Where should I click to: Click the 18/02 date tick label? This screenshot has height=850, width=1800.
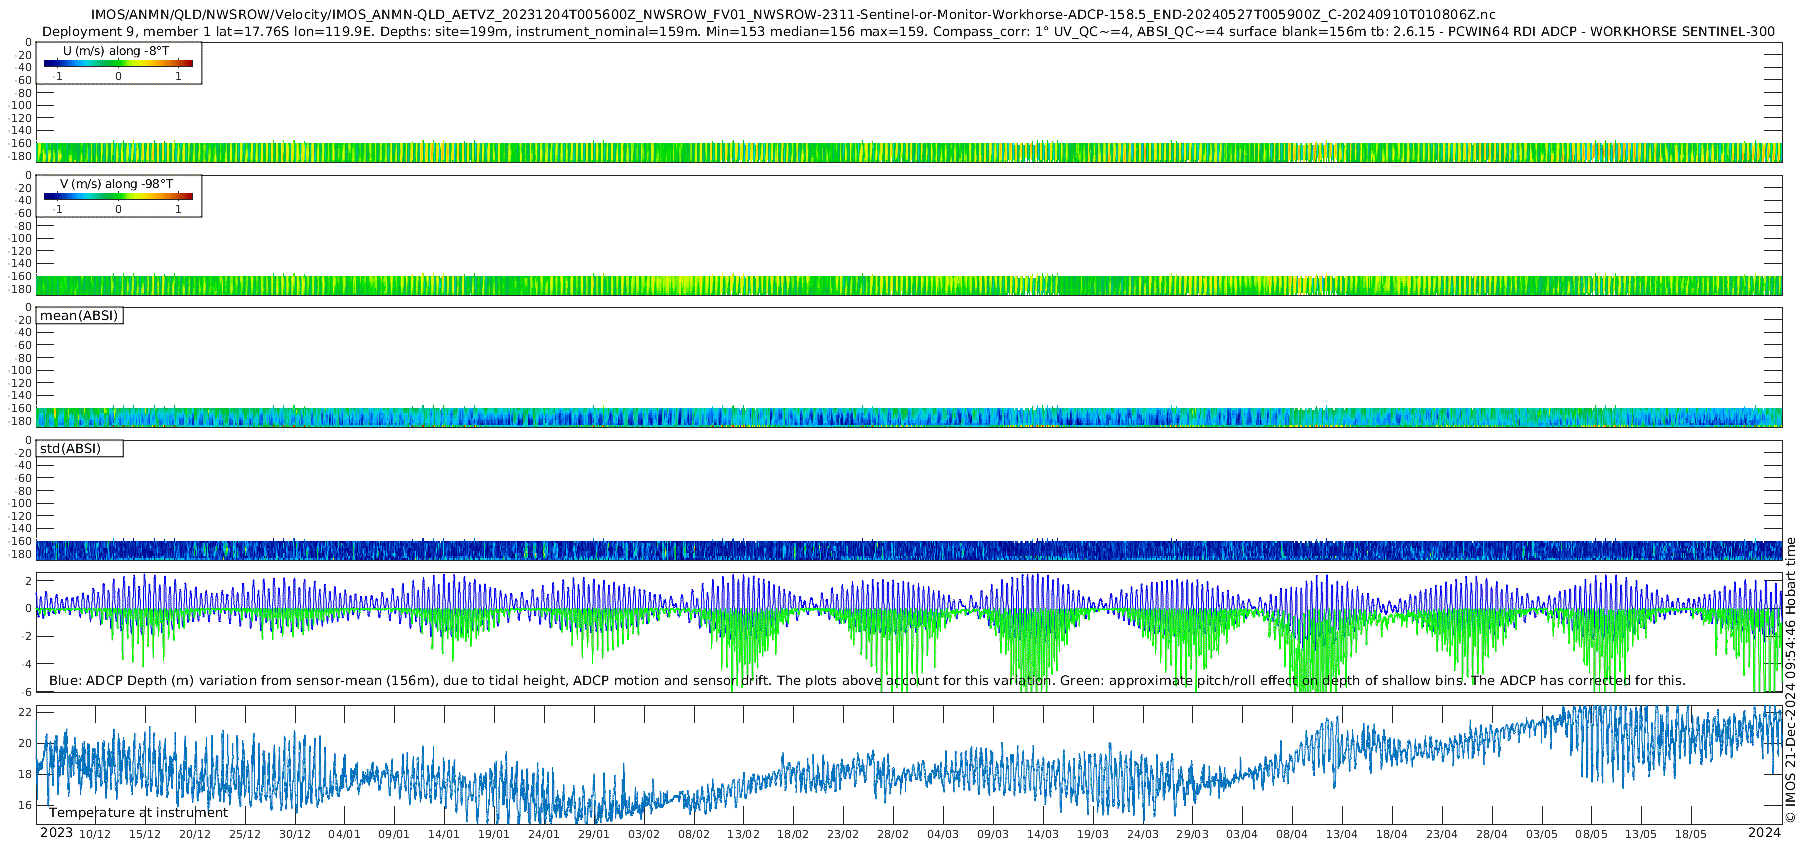(793, 834)
